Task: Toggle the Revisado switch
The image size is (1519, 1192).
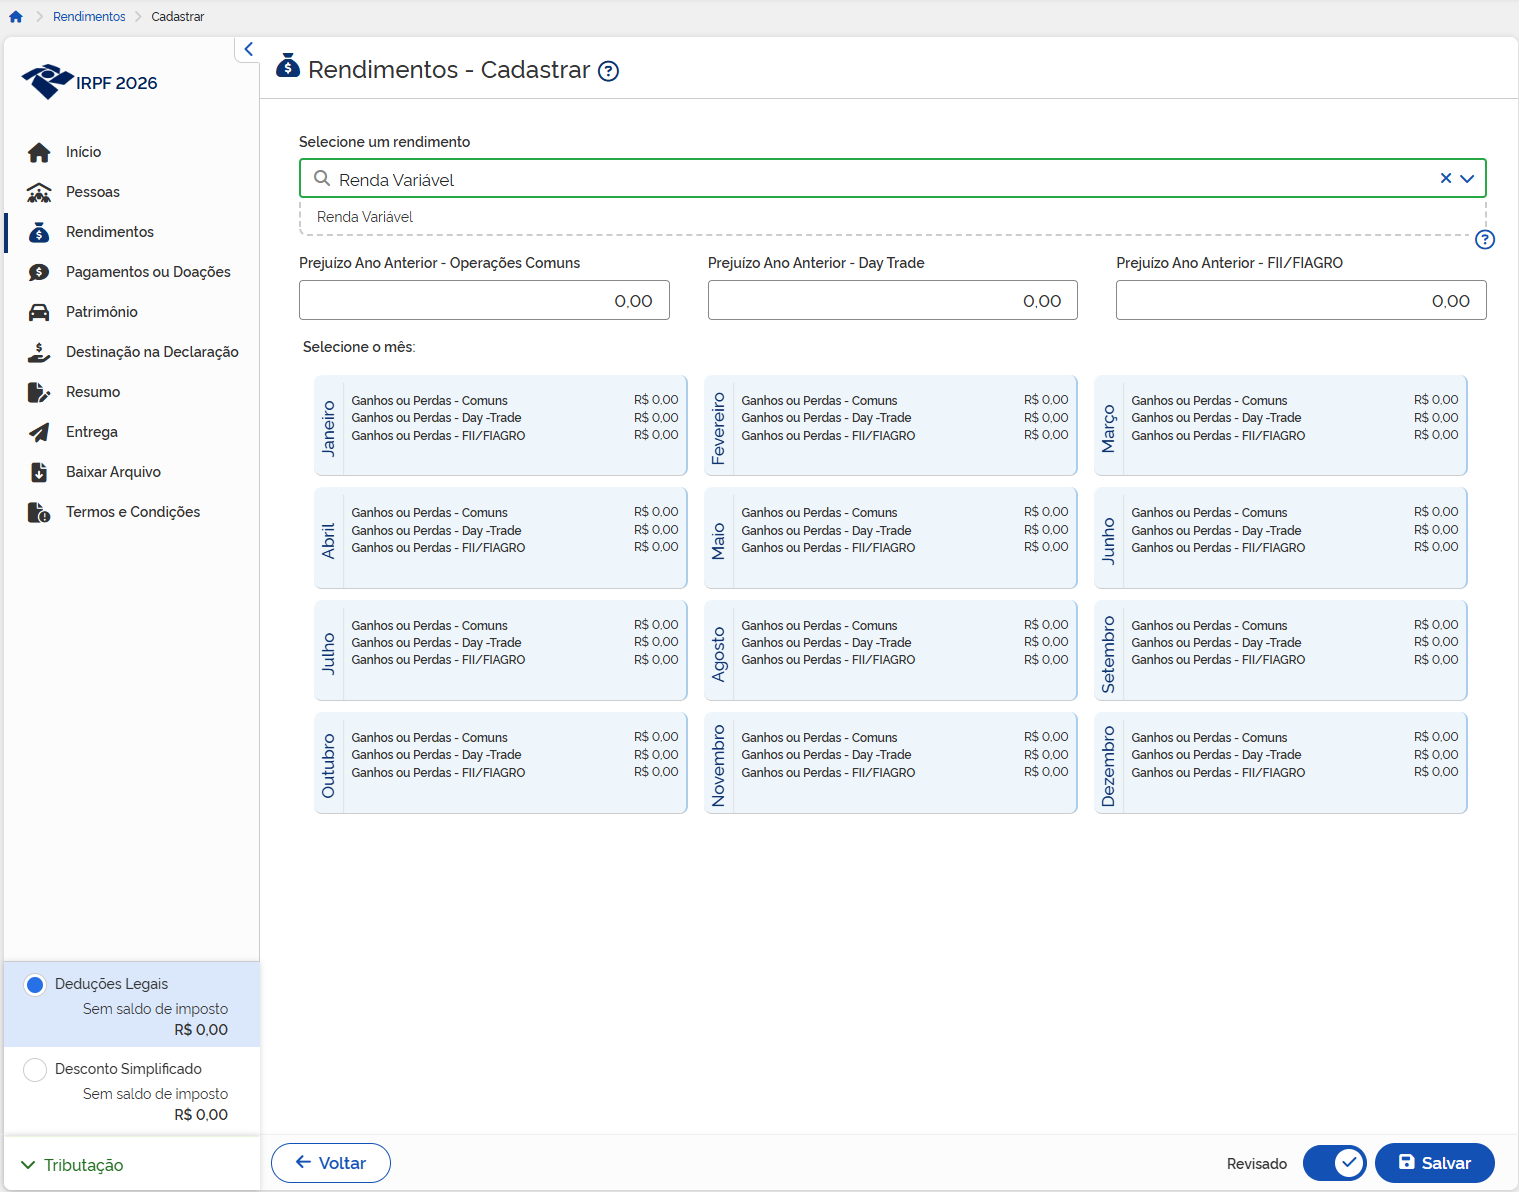Action: pos(1335,1163)
